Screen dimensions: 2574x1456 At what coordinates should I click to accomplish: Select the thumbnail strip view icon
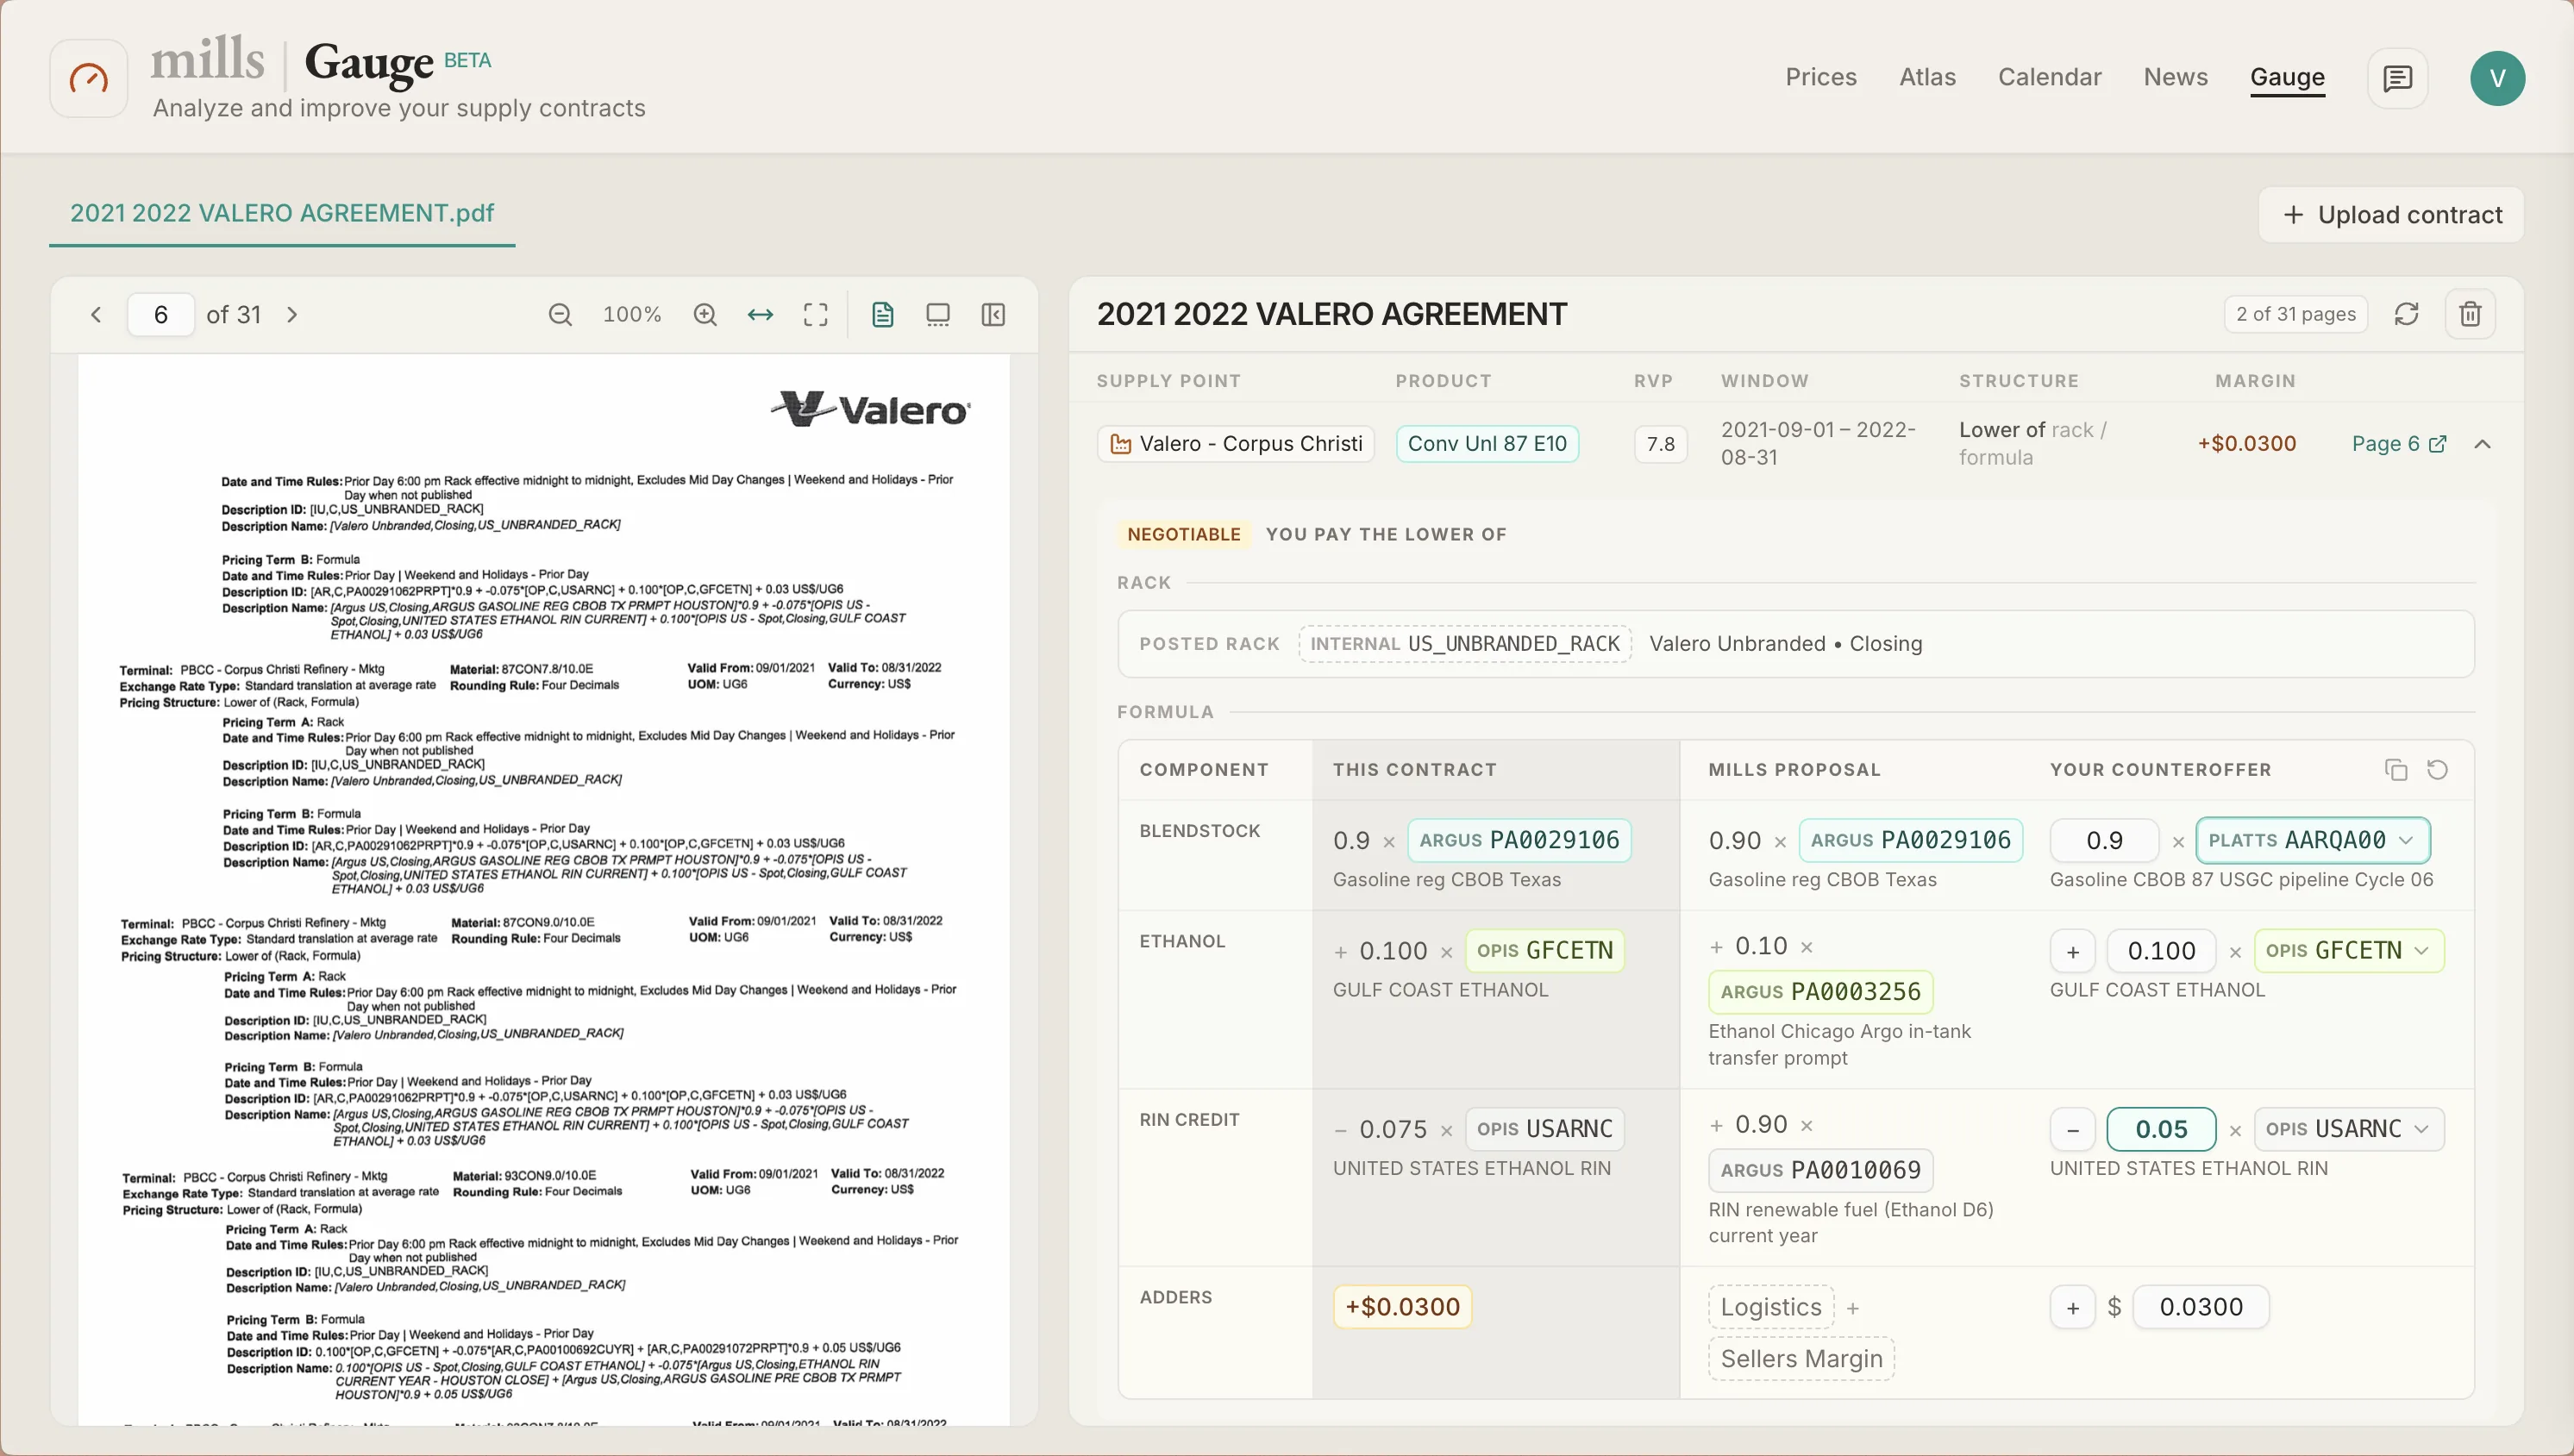pos(938,315)
